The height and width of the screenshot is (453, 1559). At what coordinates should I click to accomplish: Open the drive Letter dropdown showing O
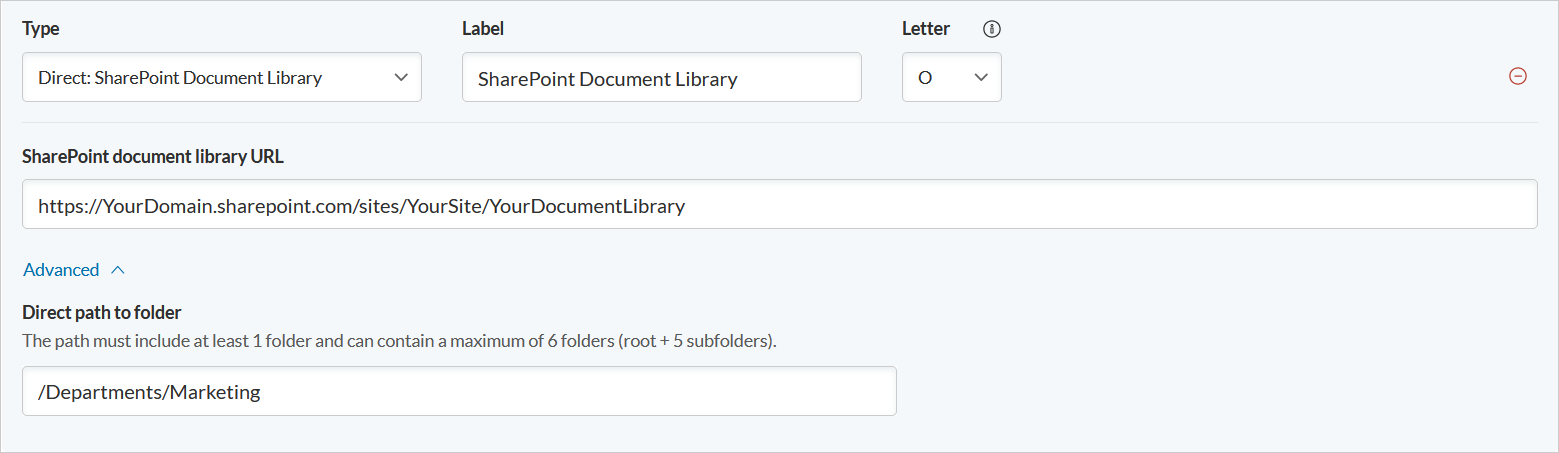[x=940, y=77]
